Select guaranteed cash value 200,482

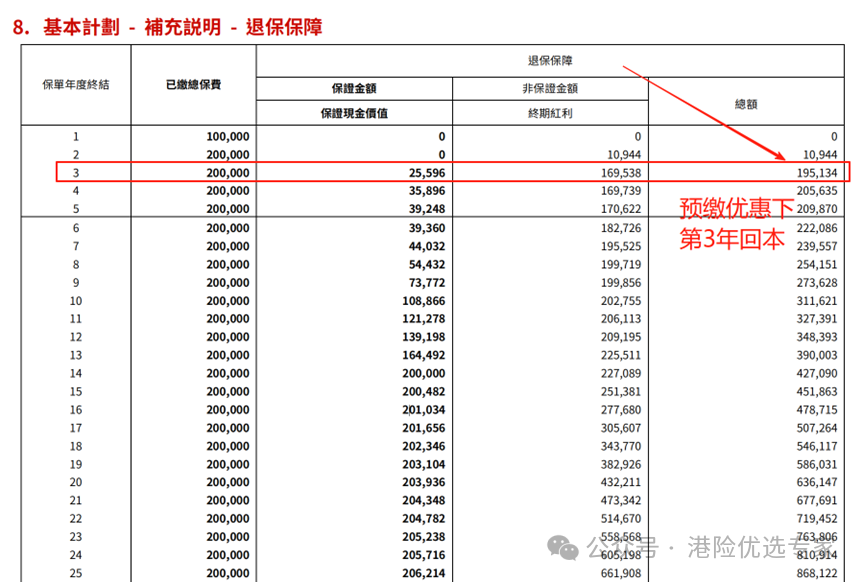click(x=423, y=391)
